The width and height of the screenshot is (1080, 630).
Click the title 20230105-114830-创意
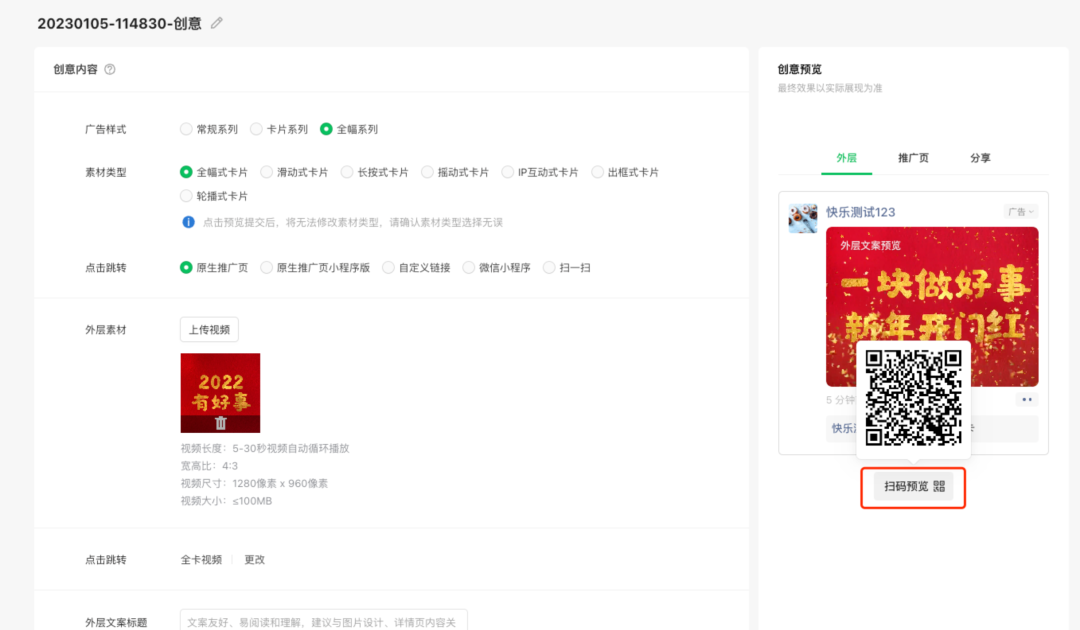click(119, 23)
